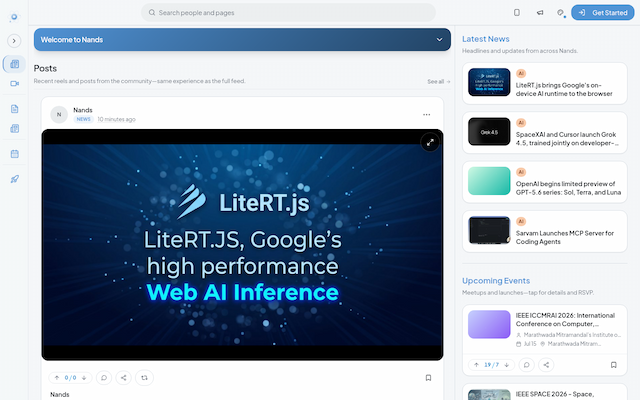Share the IEEE ICCMRAI 2026 event
This screenshot has height=400, width=640.
pos(546,365)
